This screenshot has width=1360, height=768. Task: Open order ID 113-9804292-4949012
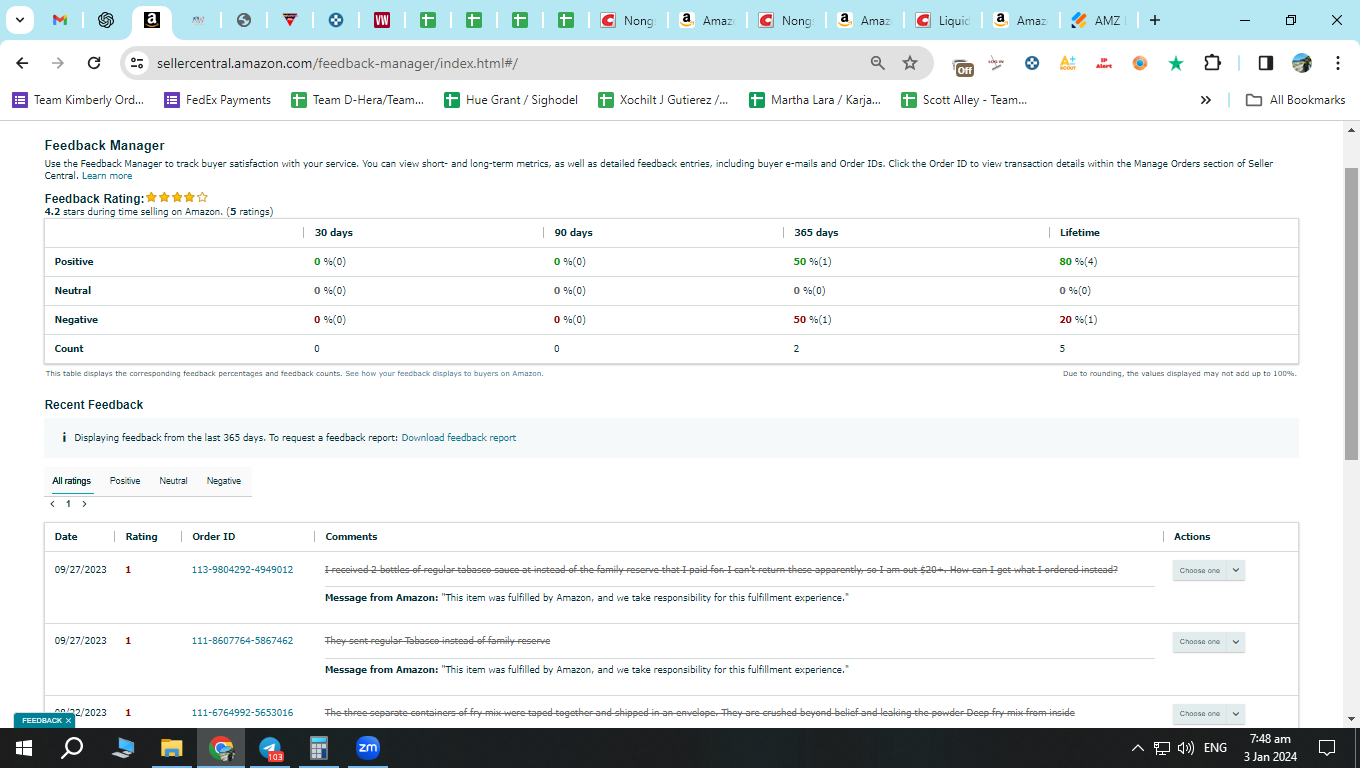click(242, 570)
